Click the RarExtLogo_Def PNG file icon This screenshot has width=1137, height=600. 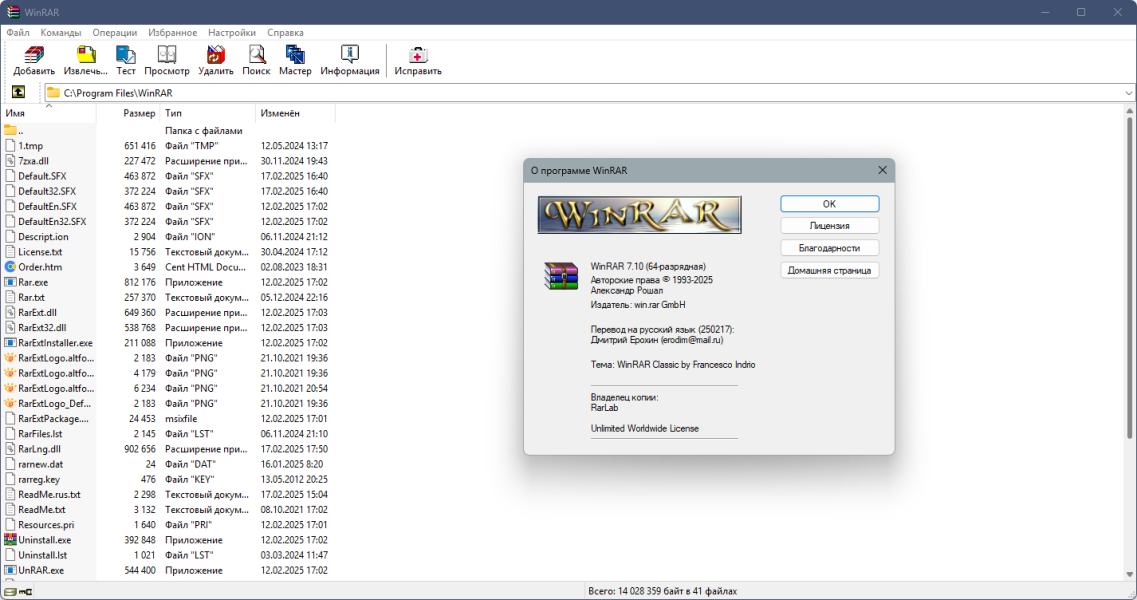tap(10, 403)
